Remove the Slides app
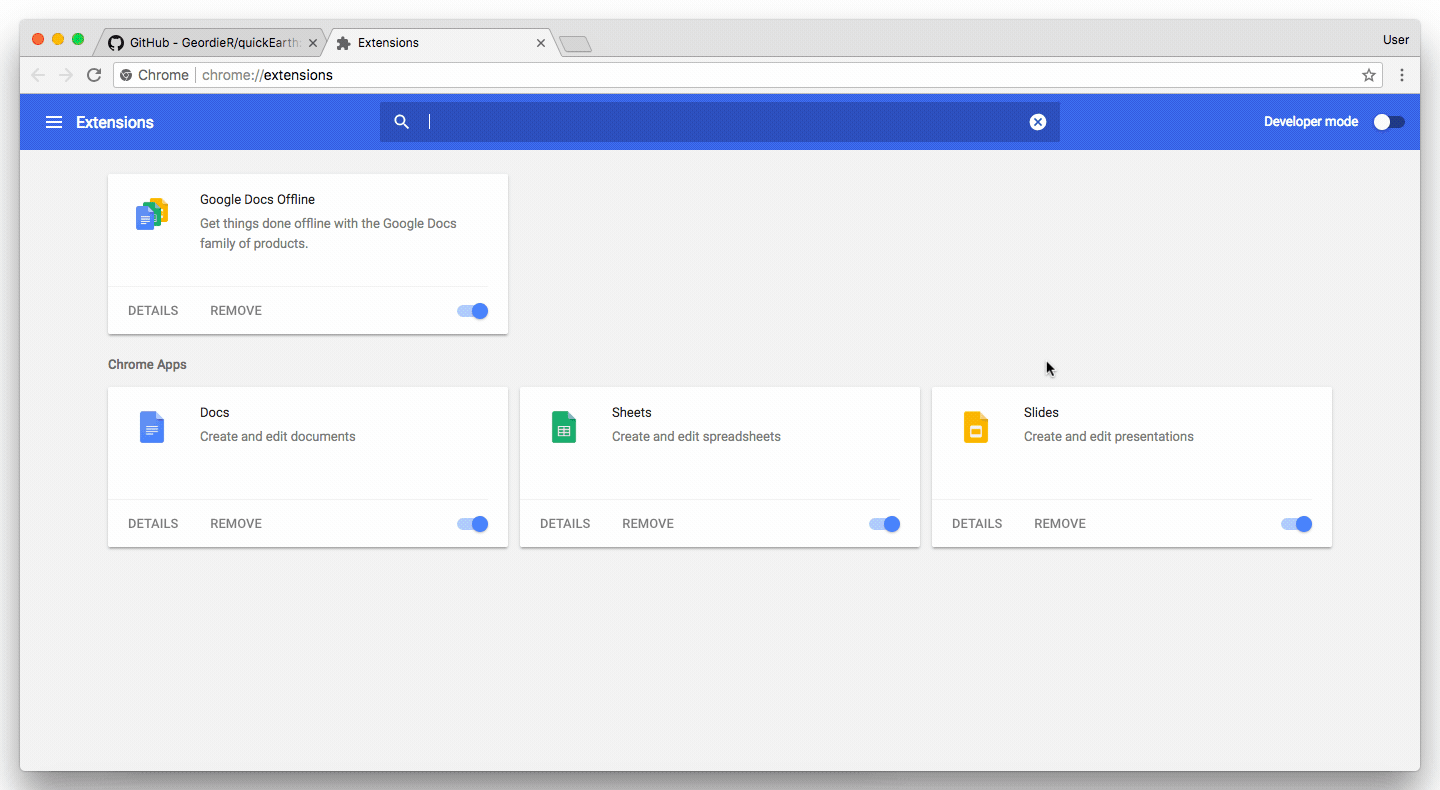This screenshot has width=1440, height=790. [1060, 524]
